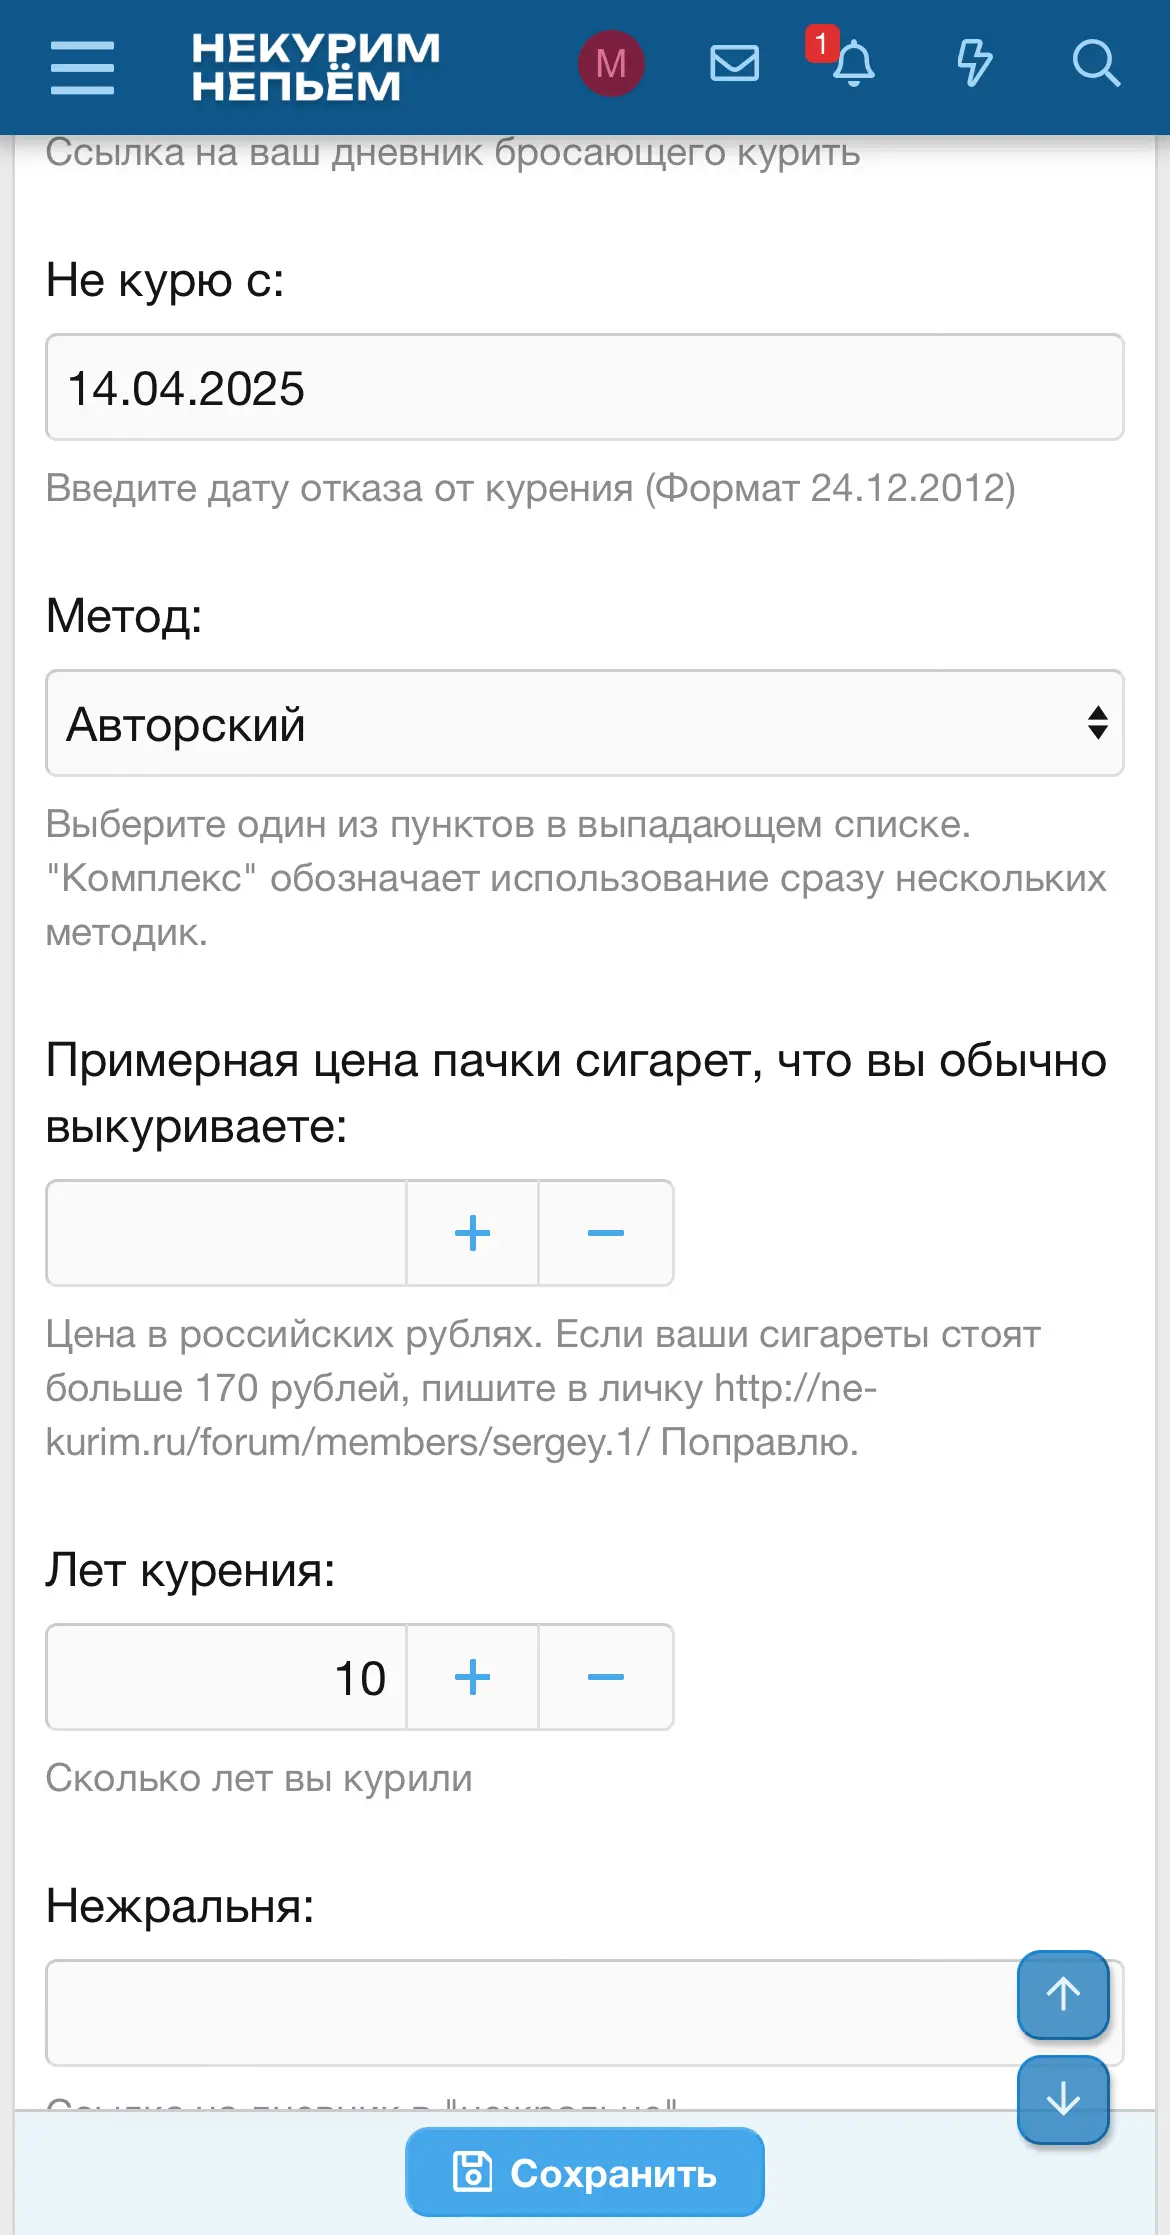Decrease the cigarette pack price with minus
The width and height of the screenshot is (1170, 2235).
pos(606,1233)
